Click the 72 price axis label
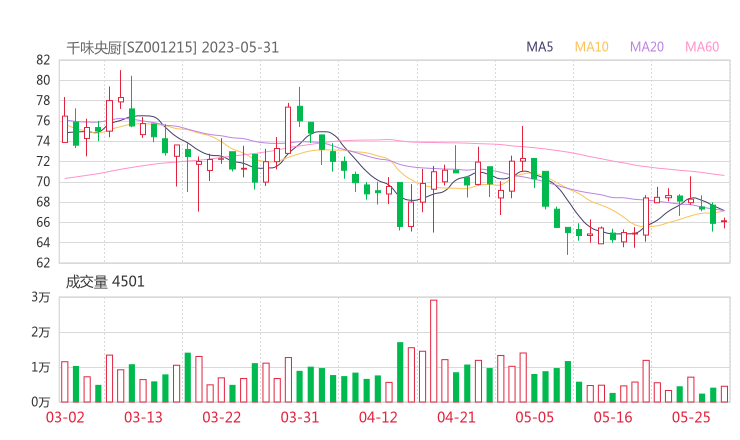 [43, 161]
